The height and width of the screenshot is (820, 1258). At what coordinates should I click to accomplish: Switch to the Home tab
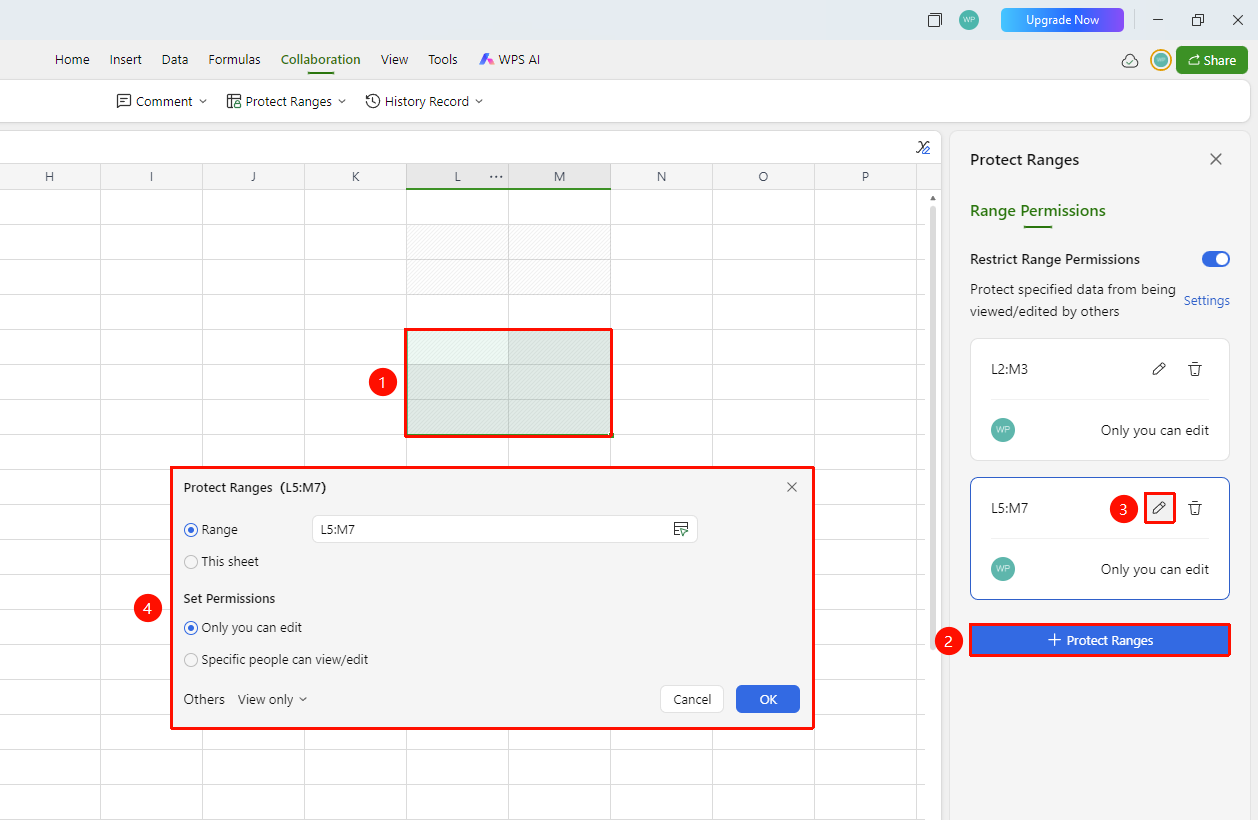[x=72, y=60]
